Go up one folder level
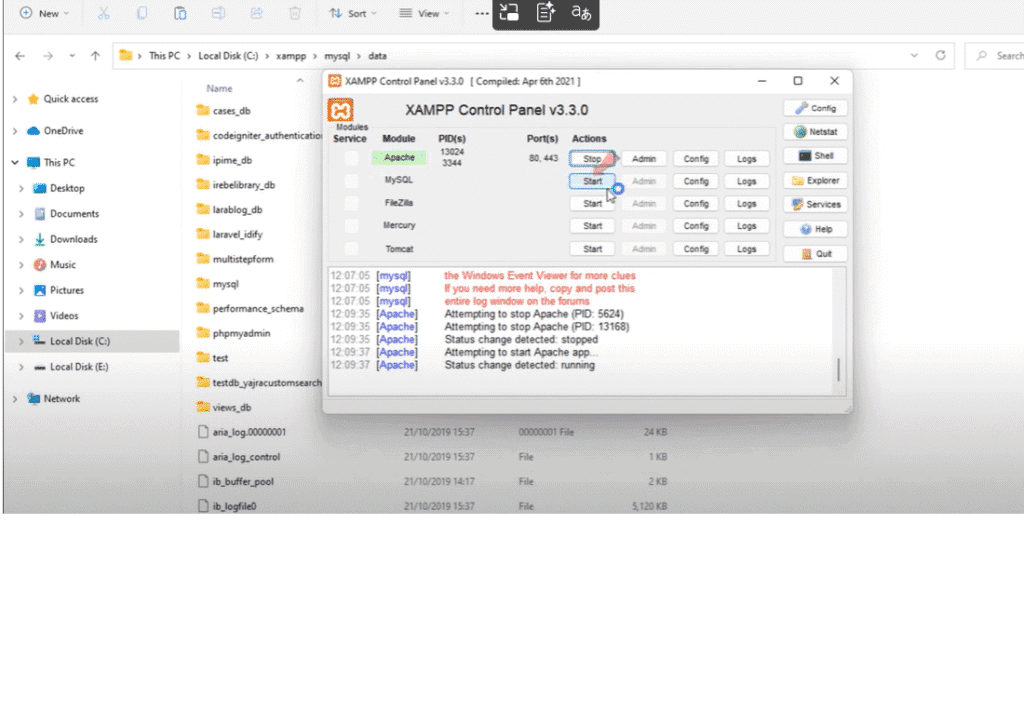Screen dimensions: 1024x725 point(95,56)
